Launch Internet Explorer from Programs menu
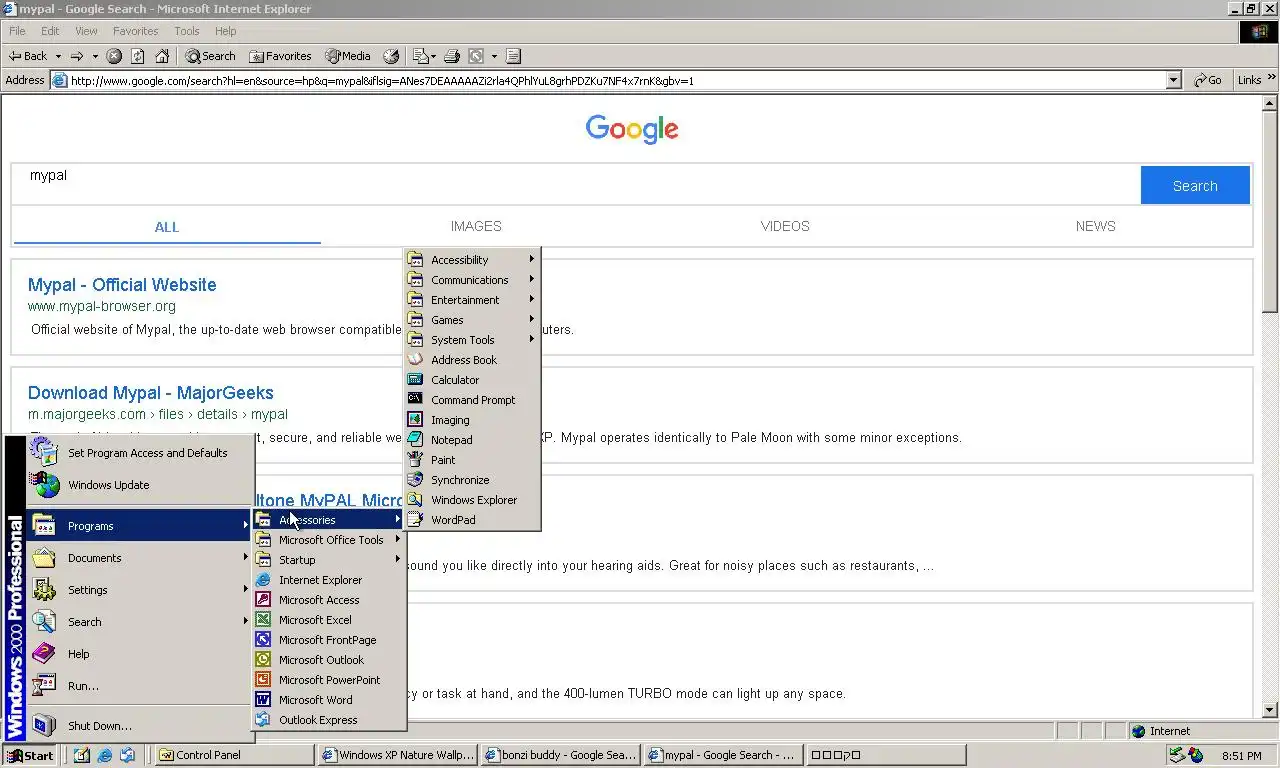Image resolution: width=1280 pixels, height=768 pixels. click(x=328, y=579)
